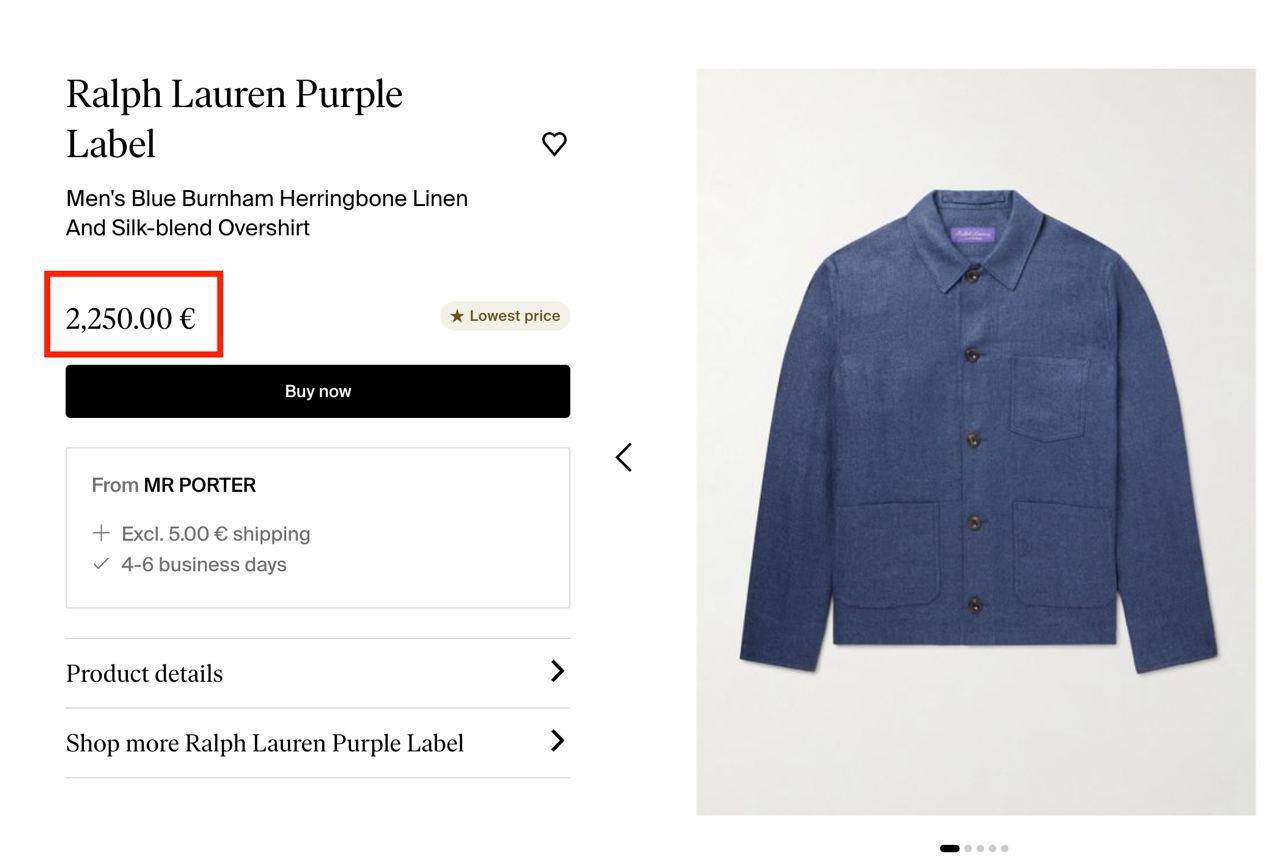Screen dimensions: 1280x864
Task: Jump to third image carousel dot
Action: 980,849
